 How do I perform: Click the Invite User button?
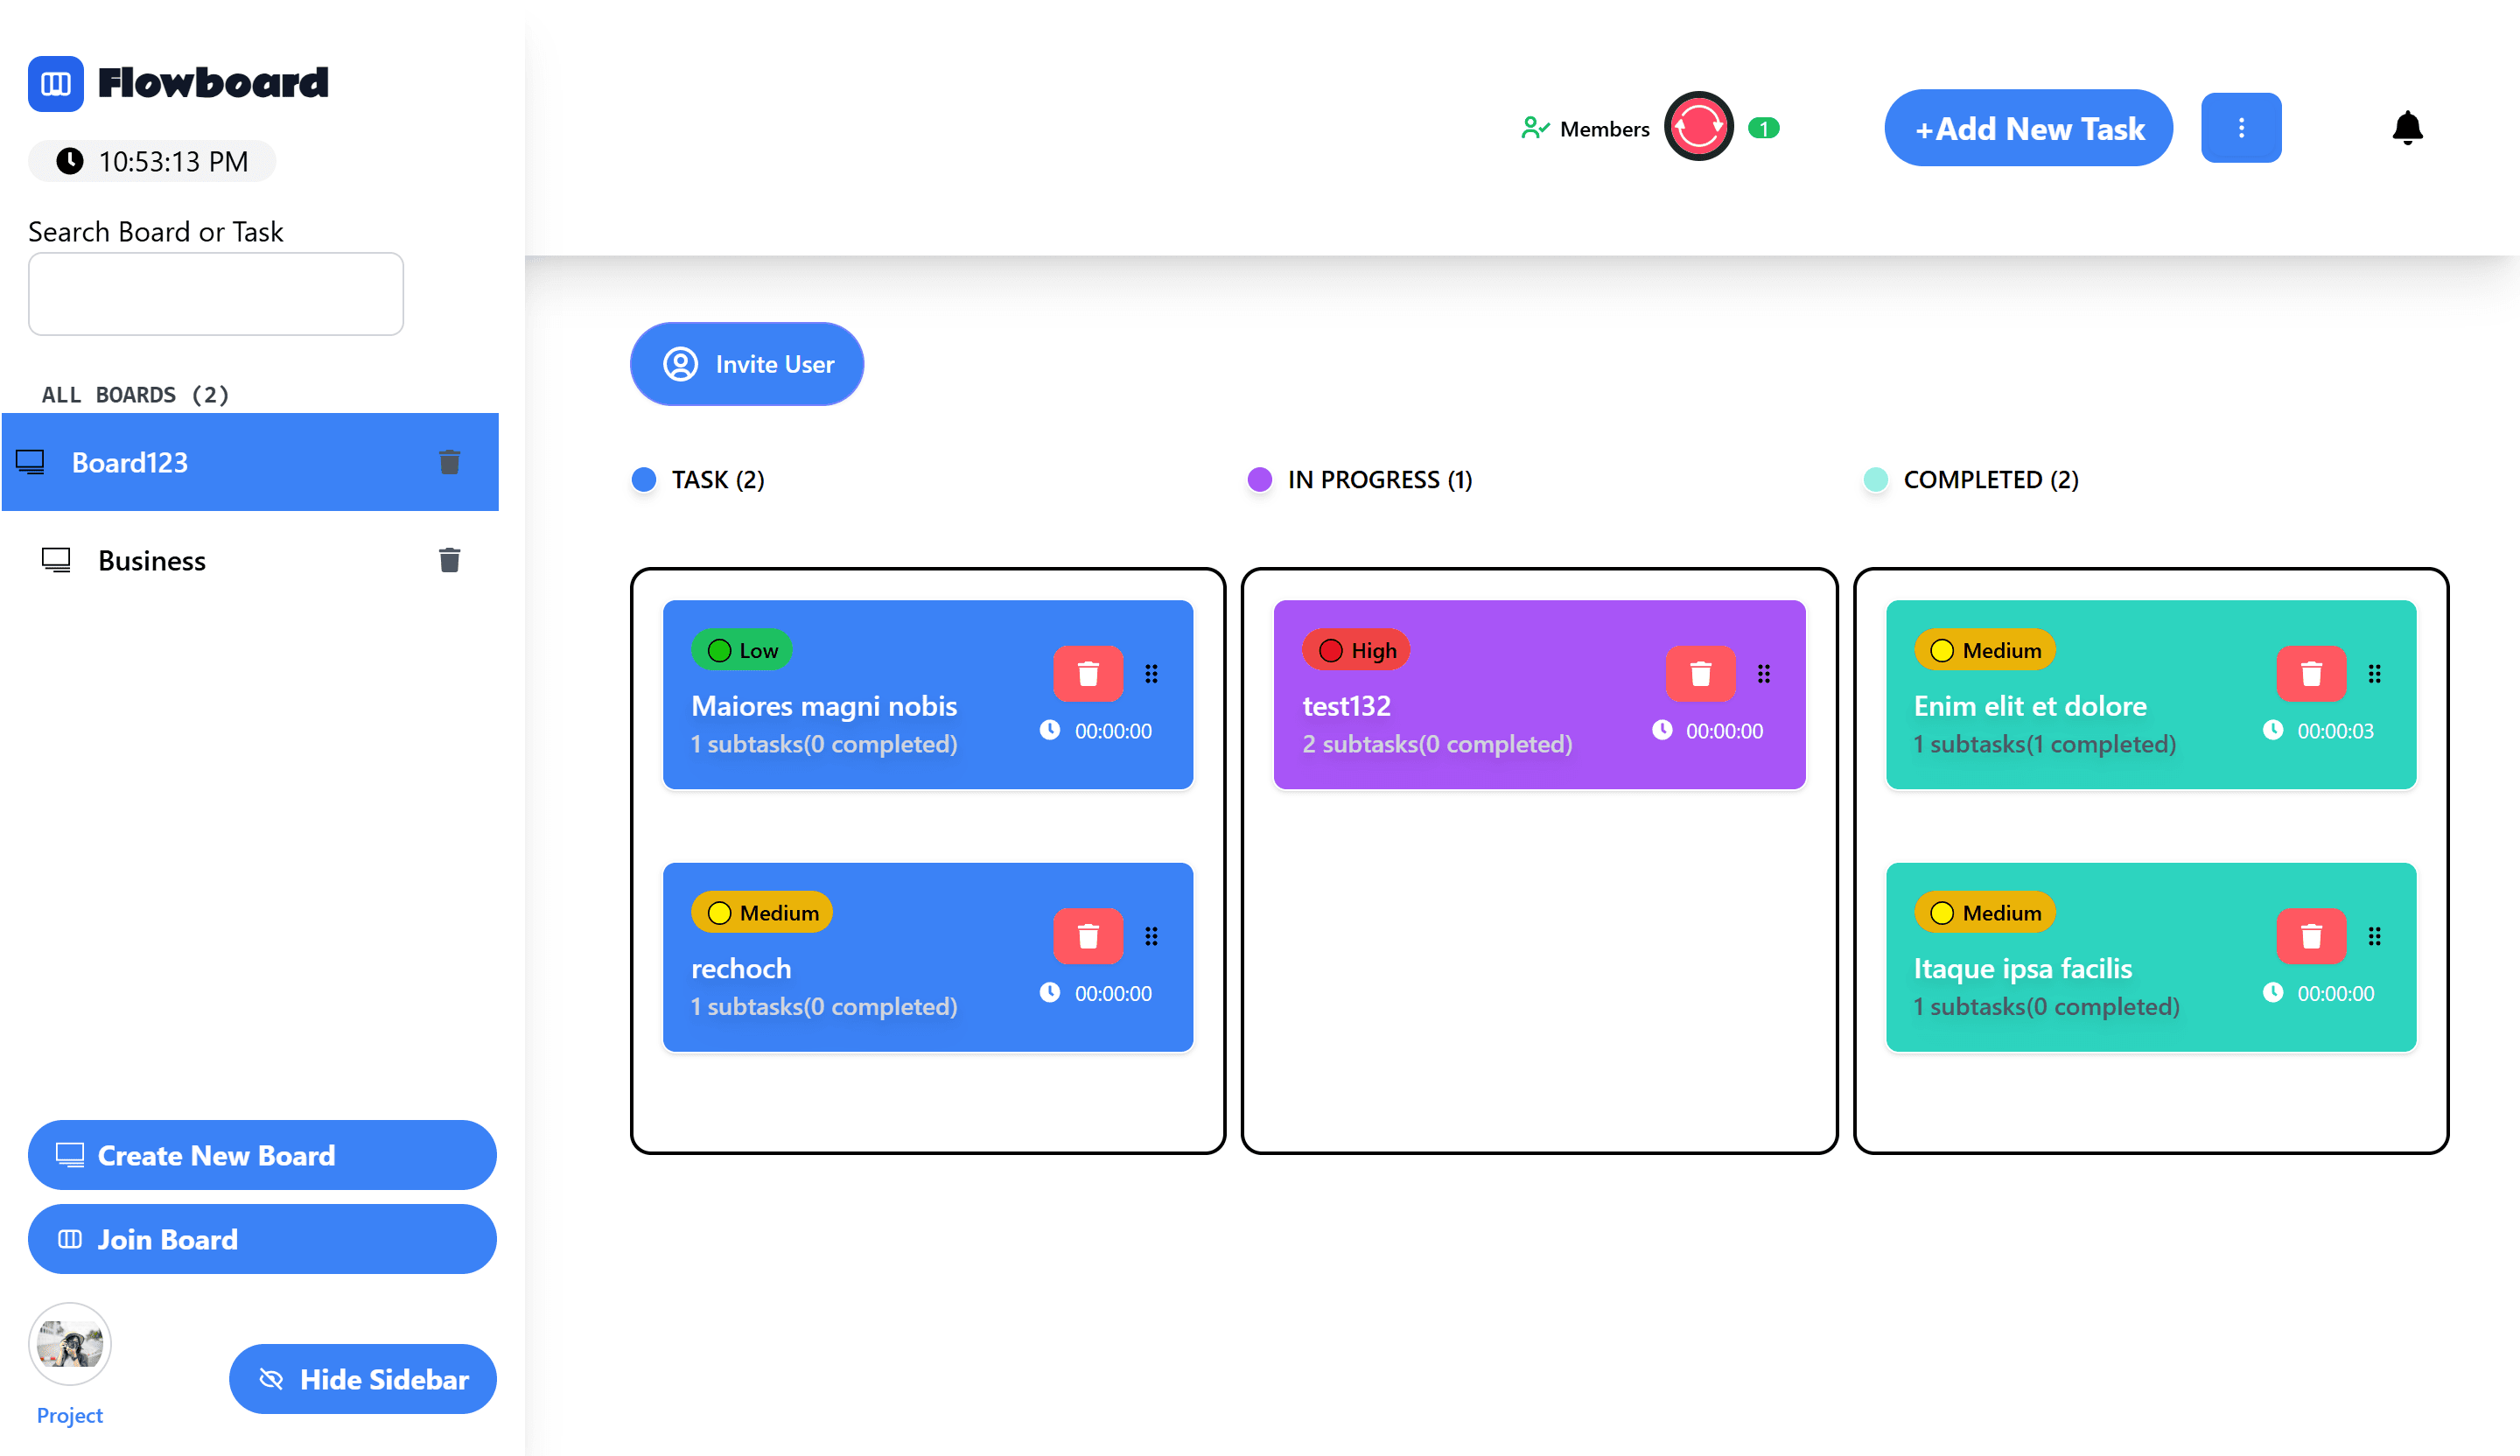pos(746,364)
